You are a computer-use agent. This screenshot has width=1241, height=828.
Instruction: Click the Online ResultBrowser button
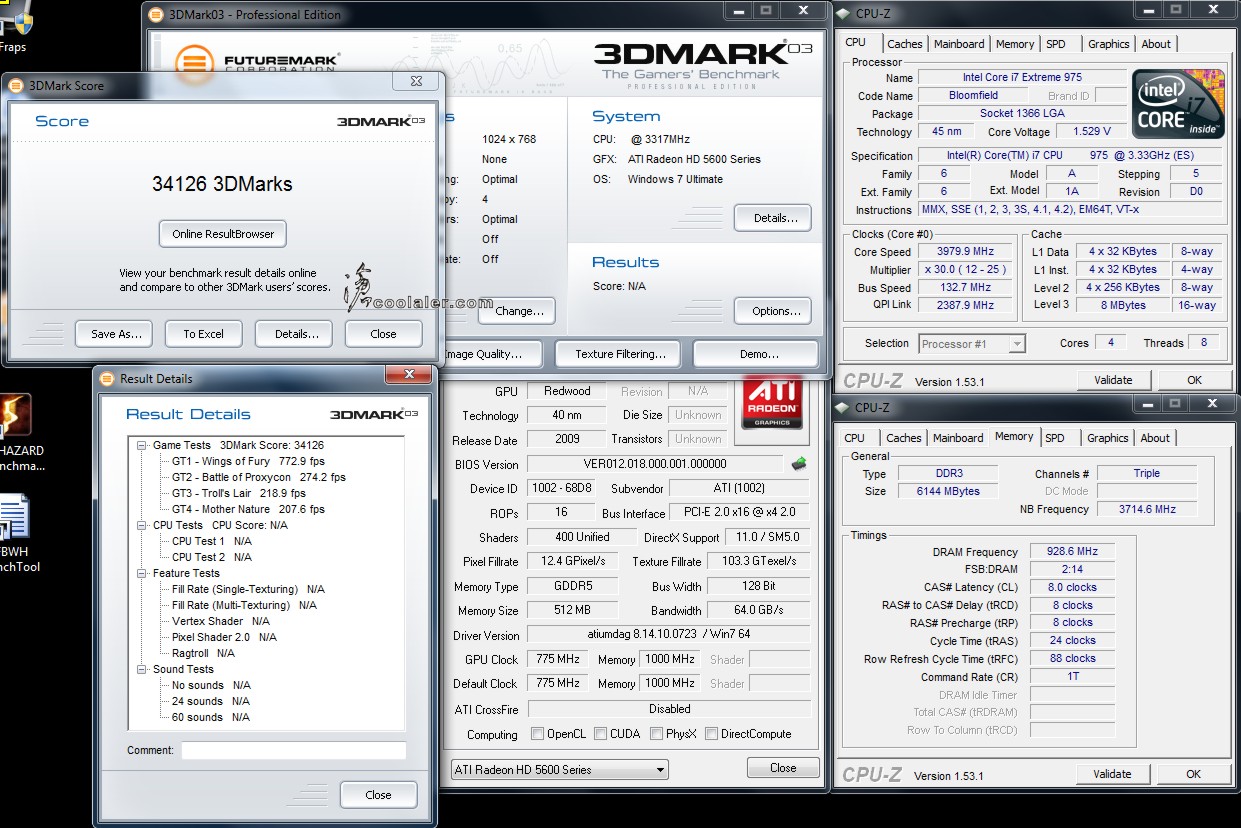coord(223,234)
